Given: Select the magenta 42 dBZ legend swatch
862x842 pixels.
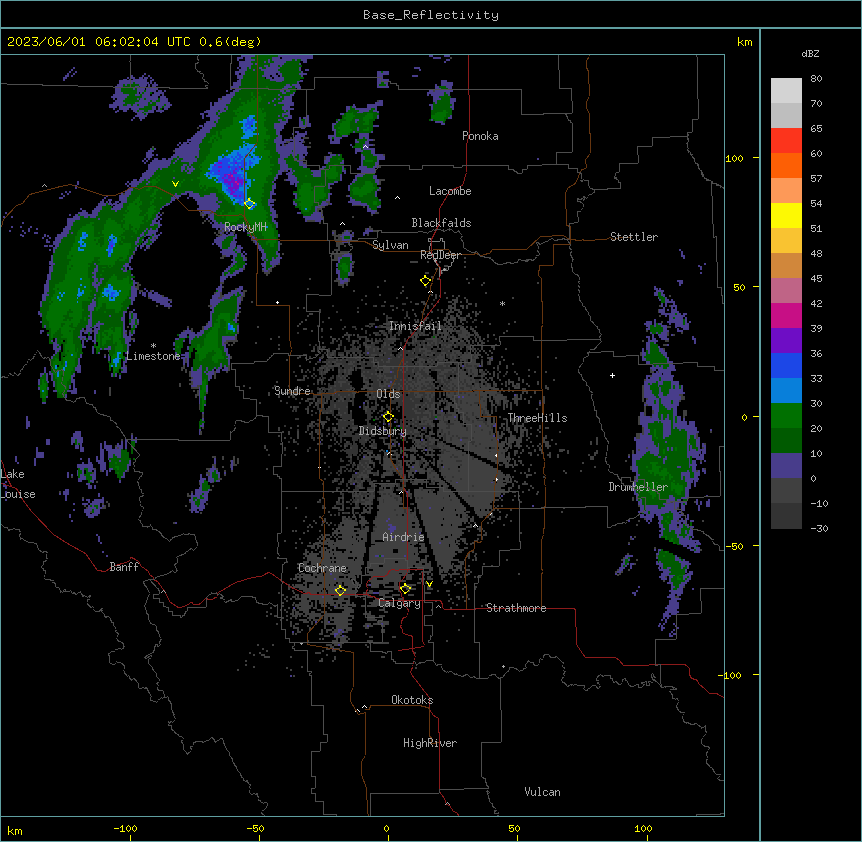Looking at the screenshot, I should (786, 315).
